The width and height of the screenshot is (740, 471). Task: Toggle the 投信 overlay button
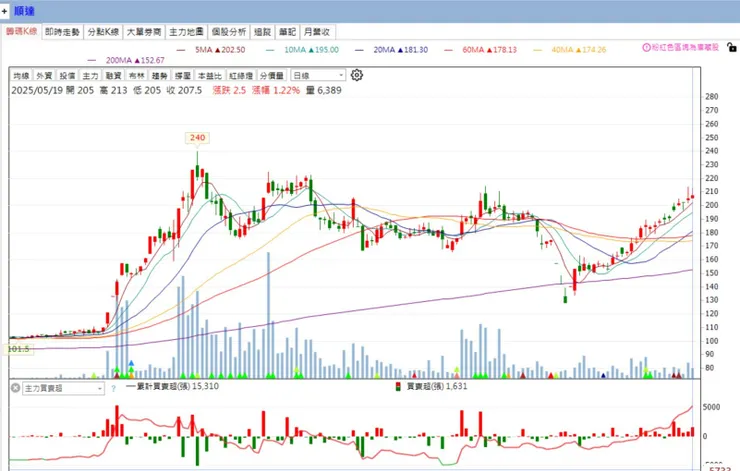(67, 76)
